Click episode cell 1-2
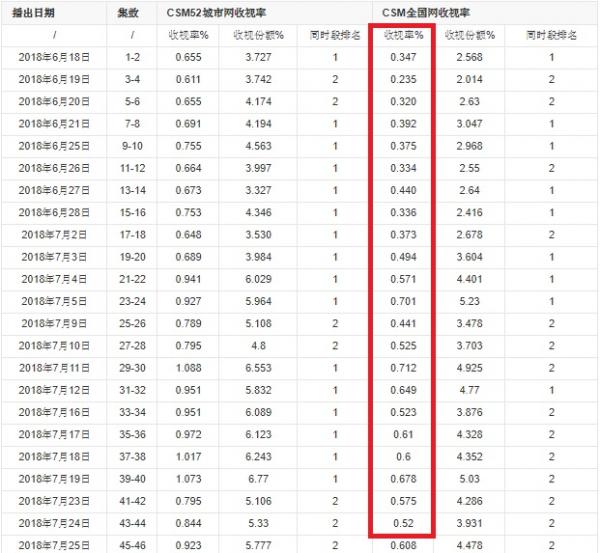 (x=132, y=57)
